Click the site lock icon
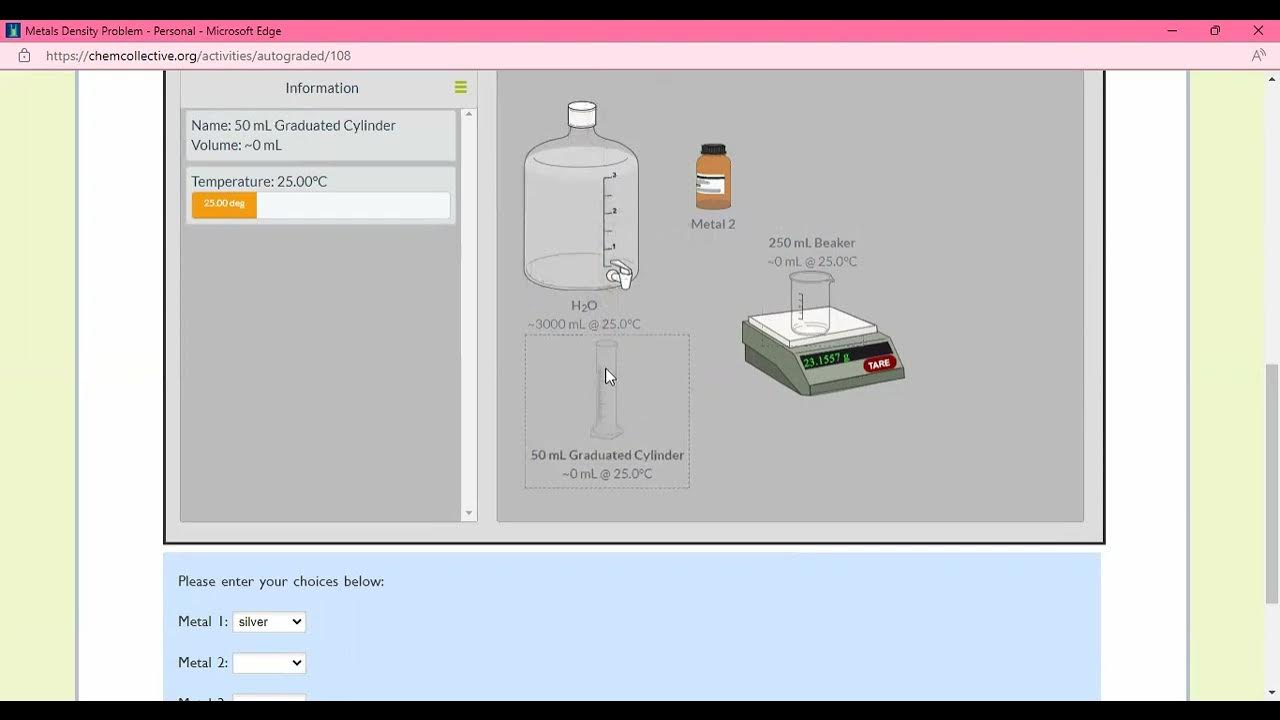This screenshot has width=1280, height=720. [x=24, y=56]
